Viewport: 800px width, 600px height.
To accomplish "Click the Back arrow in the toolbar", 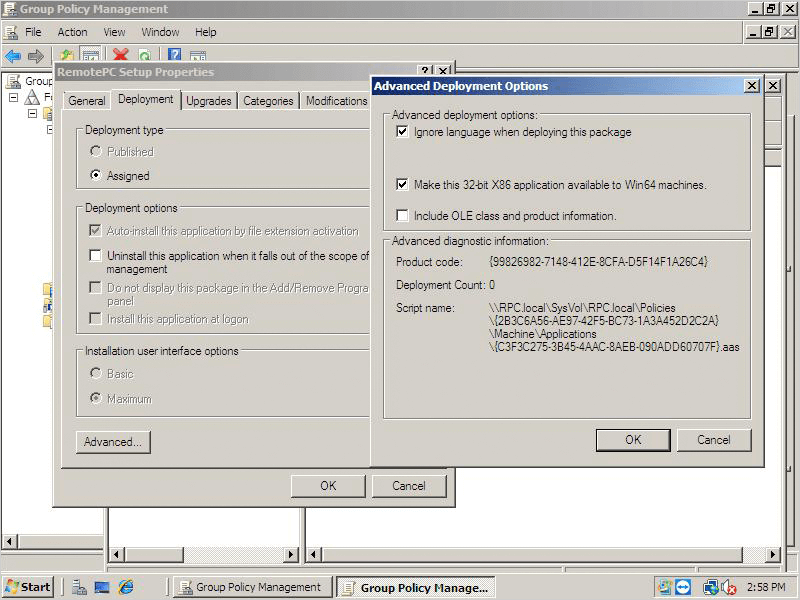I will [13, 56].
